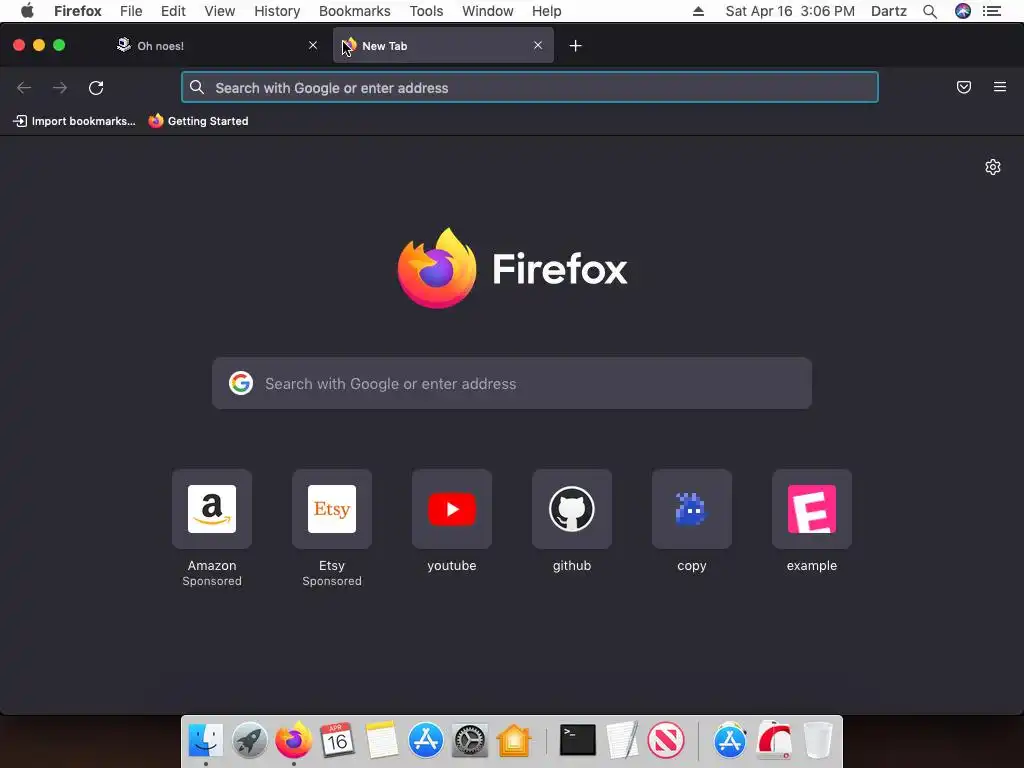
Task: Click Firefox icon in the dock
Action: click(x=293, y=740)
